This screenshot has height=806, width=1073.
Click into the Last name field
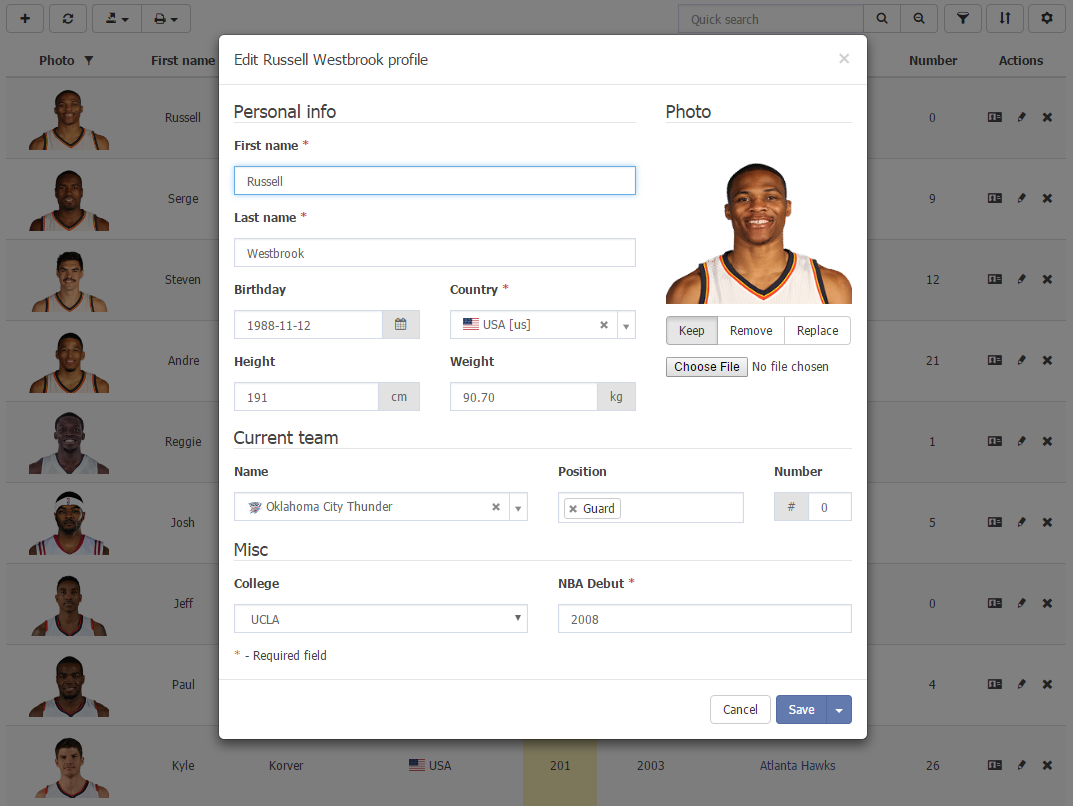[x=434, y=253]
